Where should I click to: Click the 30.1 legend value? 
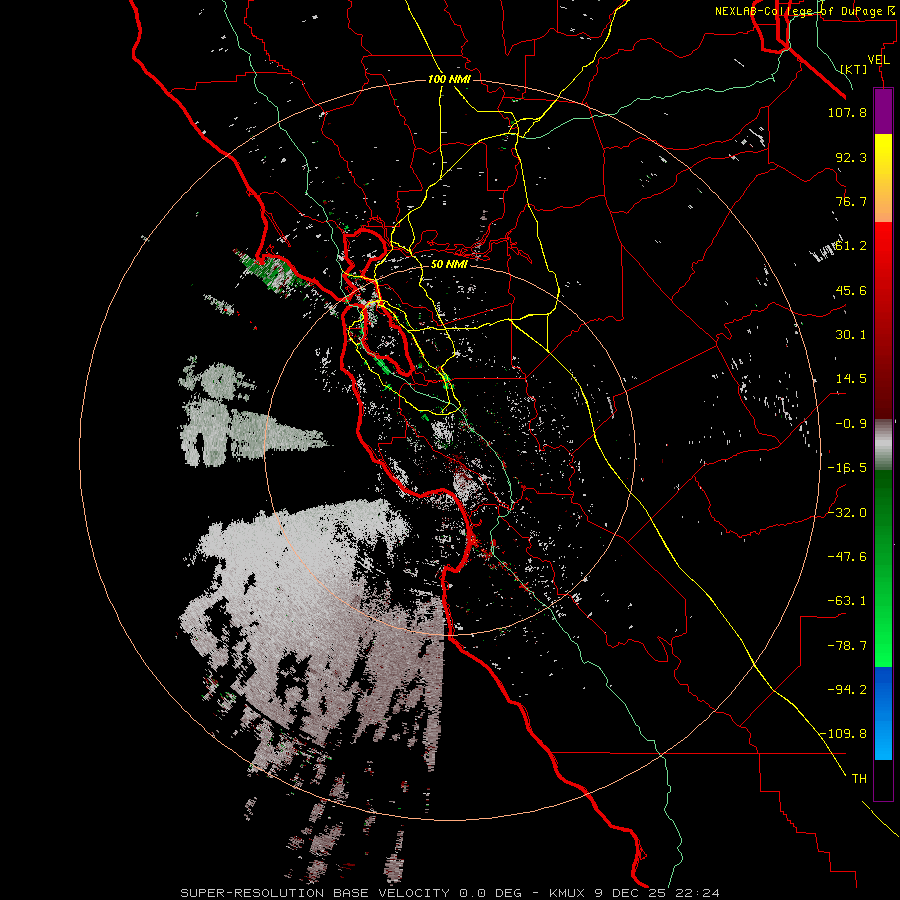pos(851,335)
